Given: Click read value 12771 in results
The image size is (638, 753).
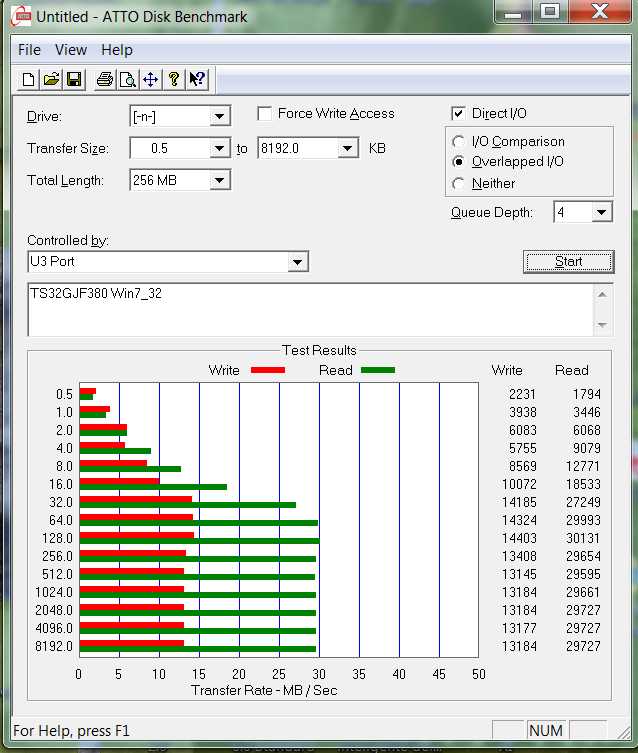Looking at the screenshot, I should (583, 466).
